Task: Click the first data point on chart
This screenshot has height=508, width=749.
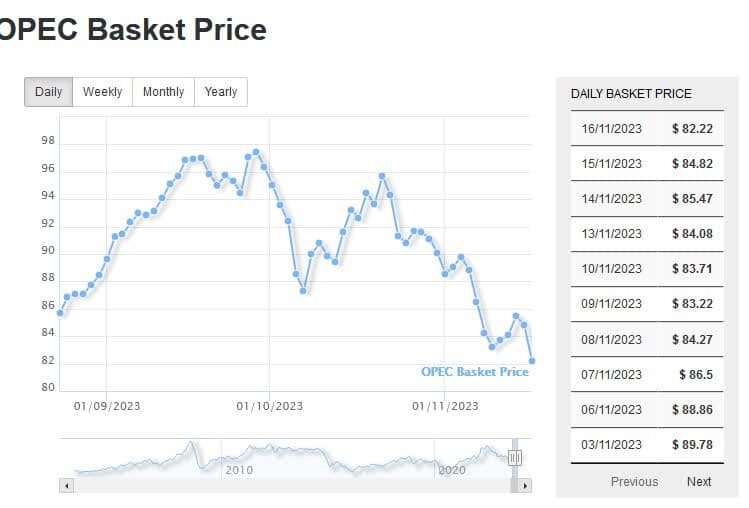Action: pos(60,313)
